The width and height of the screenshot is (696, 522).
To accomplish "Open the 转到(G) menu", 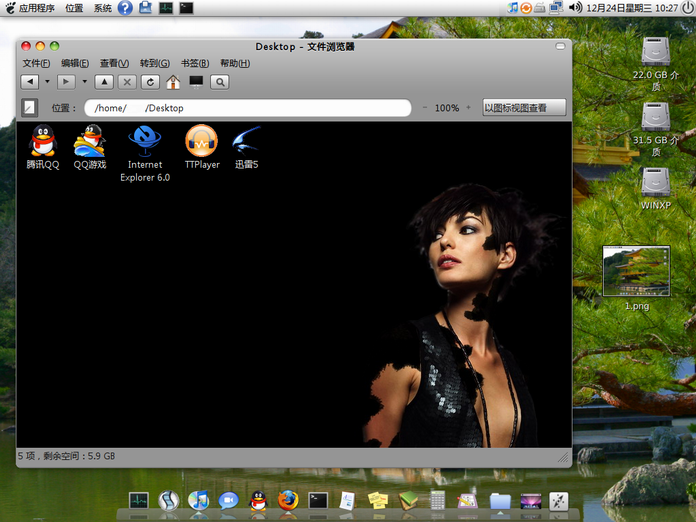I will [154, 63].
